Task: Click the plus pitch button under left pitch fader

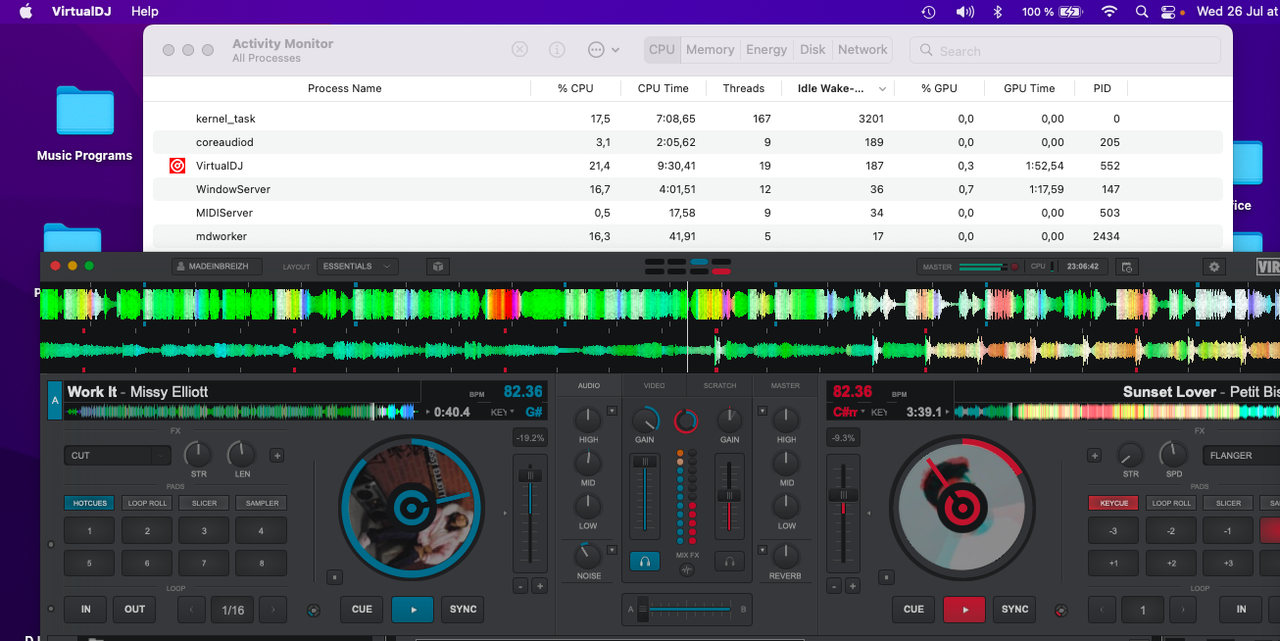Action: tap(540, 586)
